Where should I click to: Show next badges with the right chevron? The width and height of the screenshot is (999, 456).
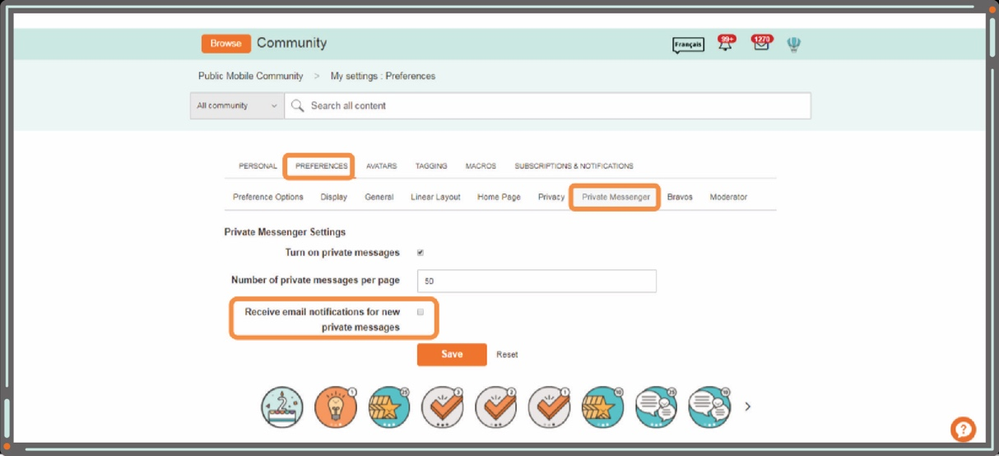pyautogui.click(x=747, y=406)
